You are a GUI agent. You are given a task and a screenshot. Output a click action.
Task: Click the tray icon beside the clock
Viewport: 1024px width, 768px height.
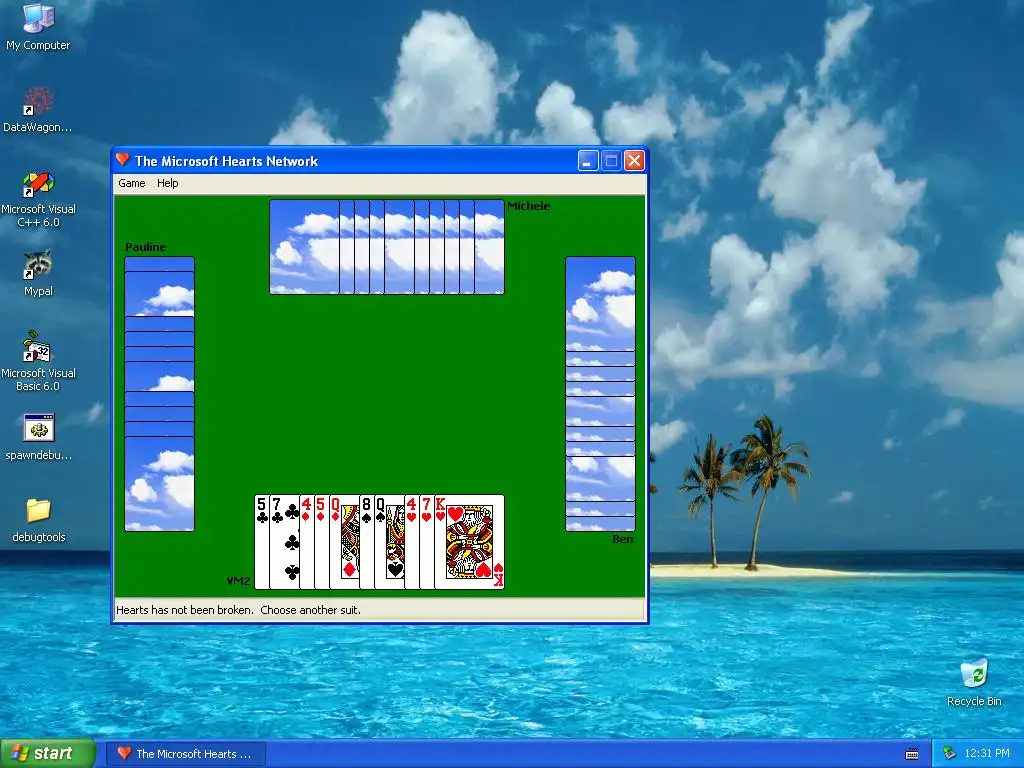(949, 754)
